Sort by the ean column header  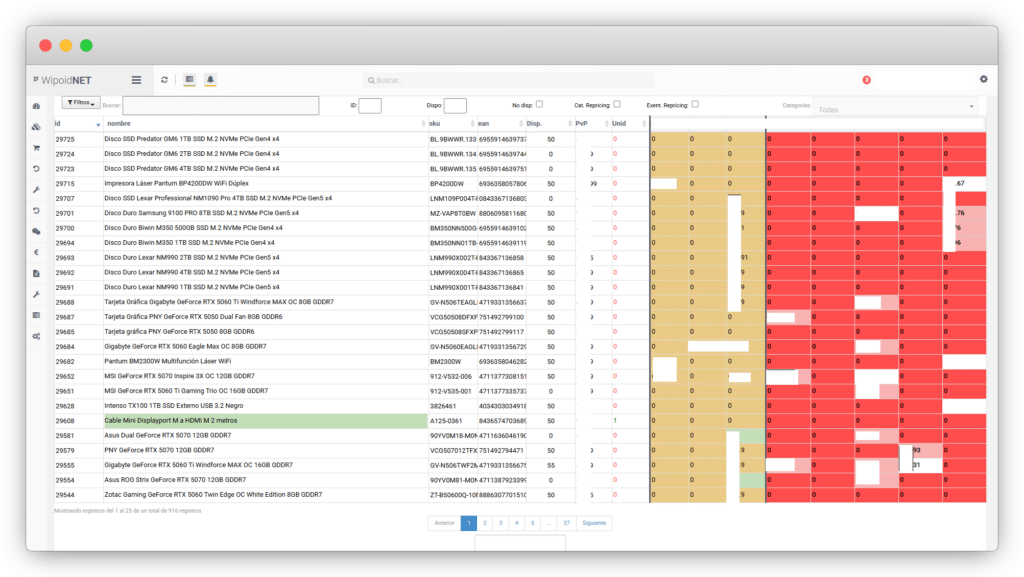click(501, 123)
